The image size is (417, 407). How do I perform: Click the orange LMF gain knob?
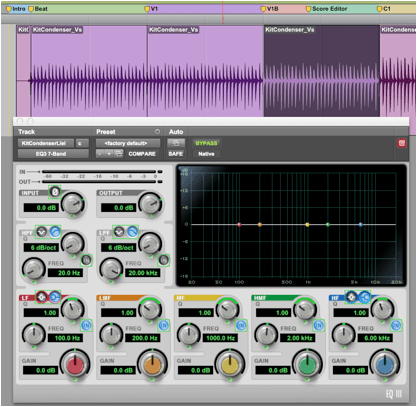pyautogui.click(x=153, y=364)
